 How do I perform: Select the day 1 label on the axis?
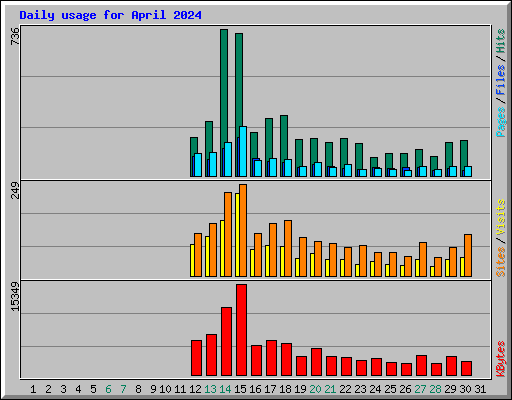point(33,389)
